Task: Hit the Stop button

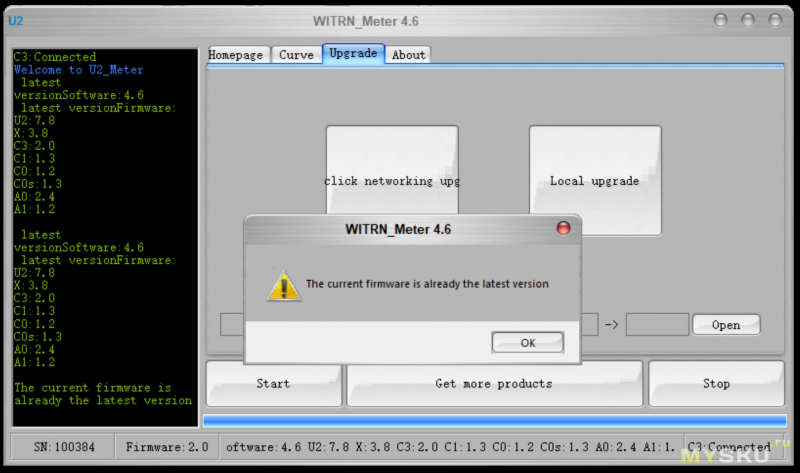Action: 715,383
